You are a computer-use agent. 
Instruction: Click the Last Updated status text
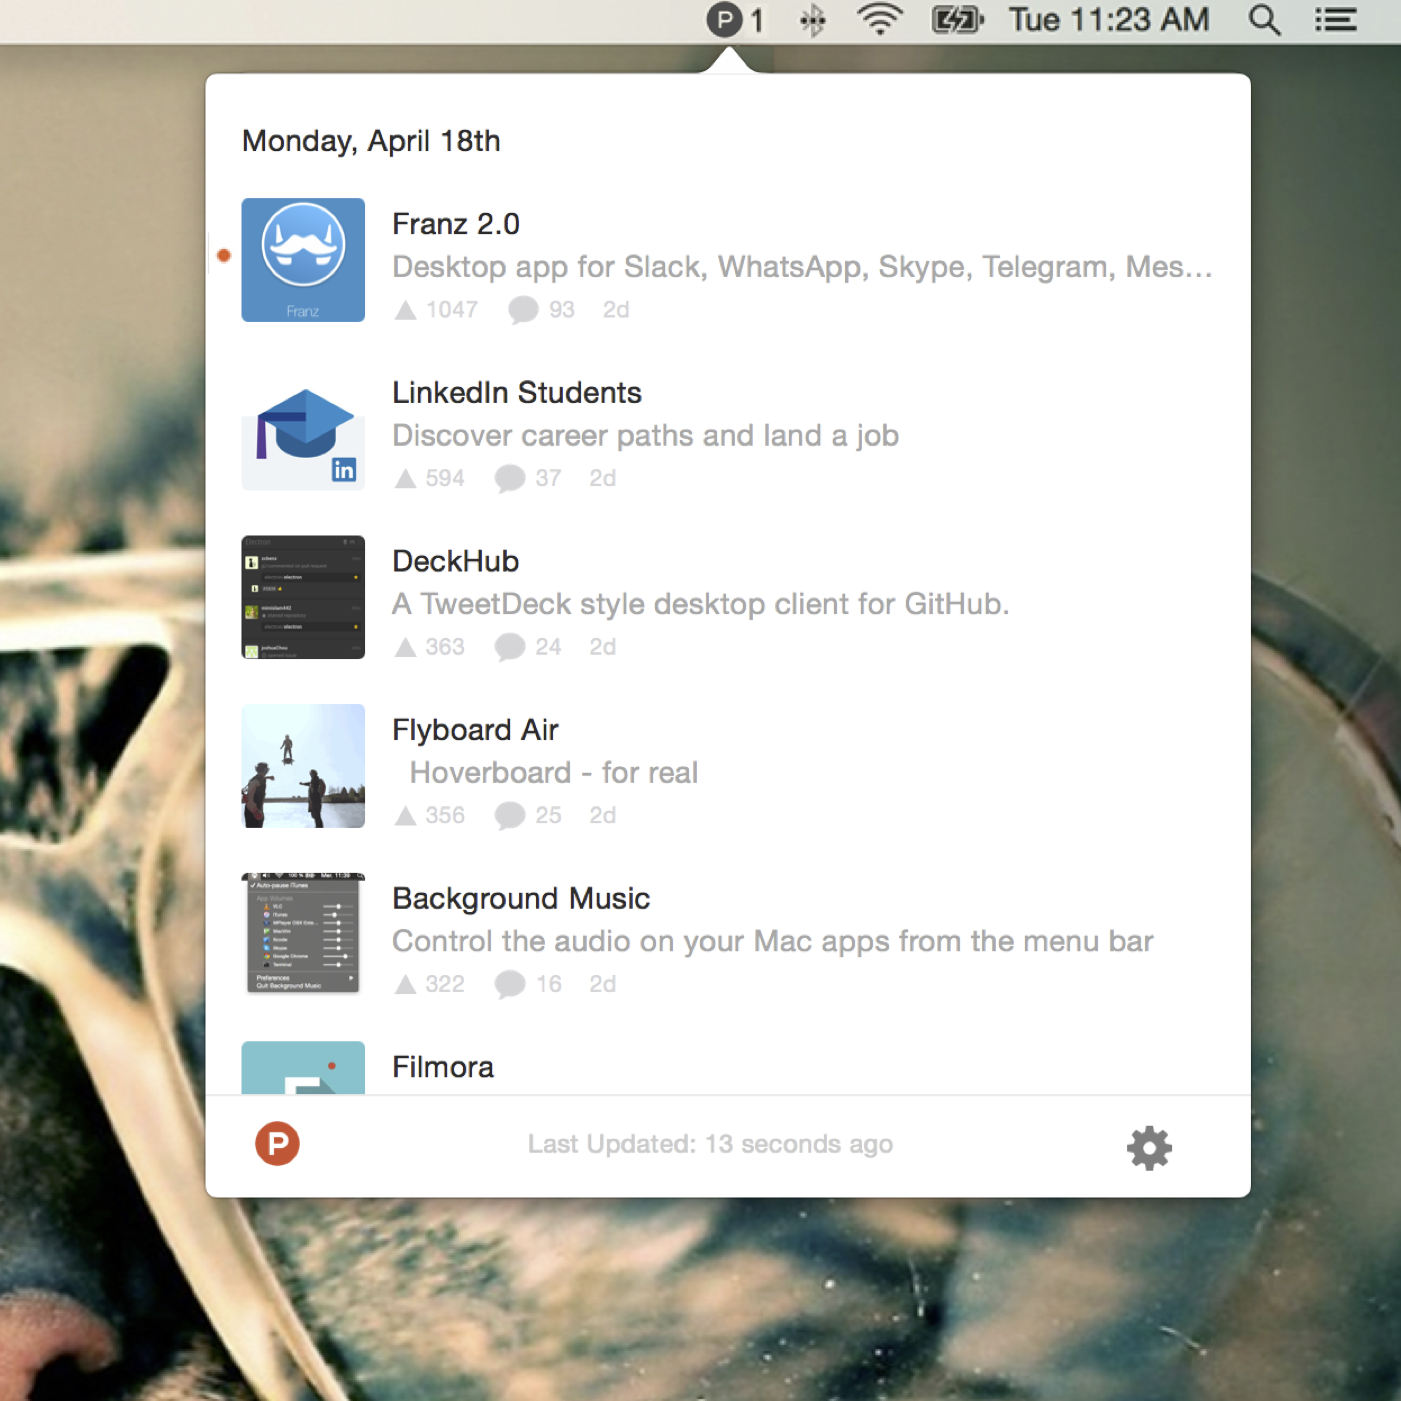point(710,1143)
